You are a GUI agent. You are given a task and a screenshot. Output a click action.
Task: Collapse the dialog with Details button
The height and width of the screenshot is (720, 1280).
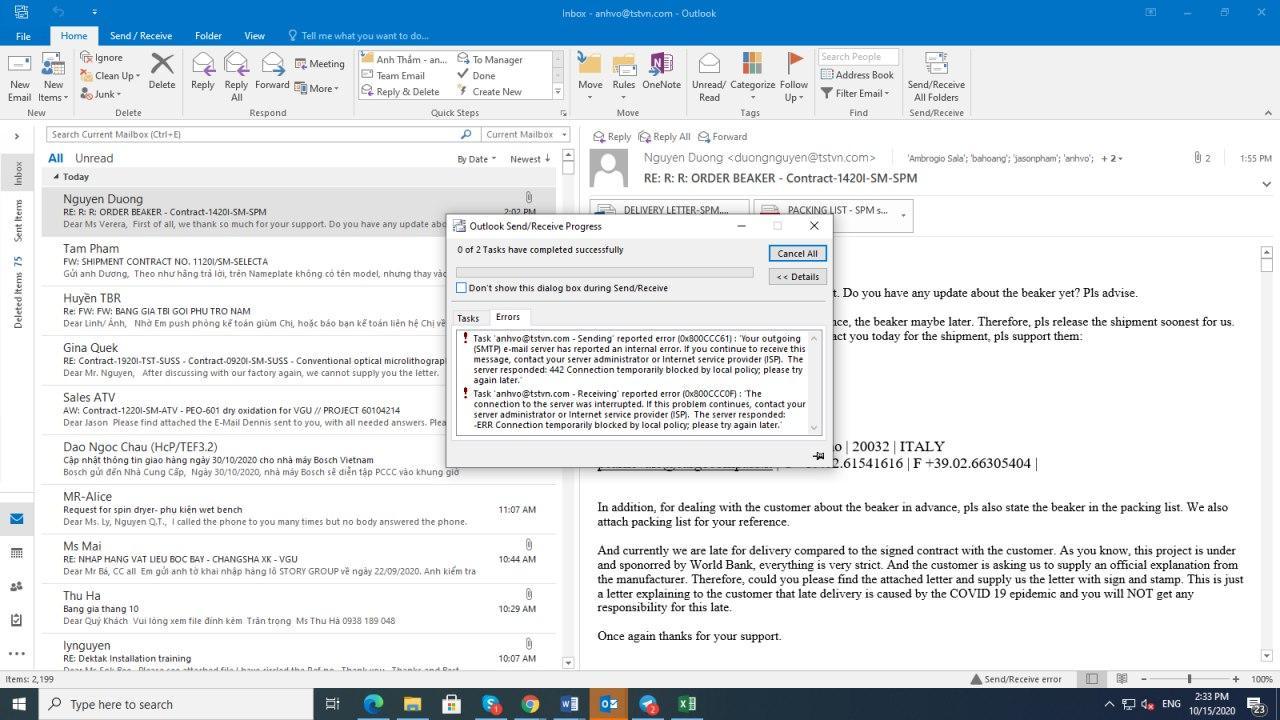click(x=797, y=276)
